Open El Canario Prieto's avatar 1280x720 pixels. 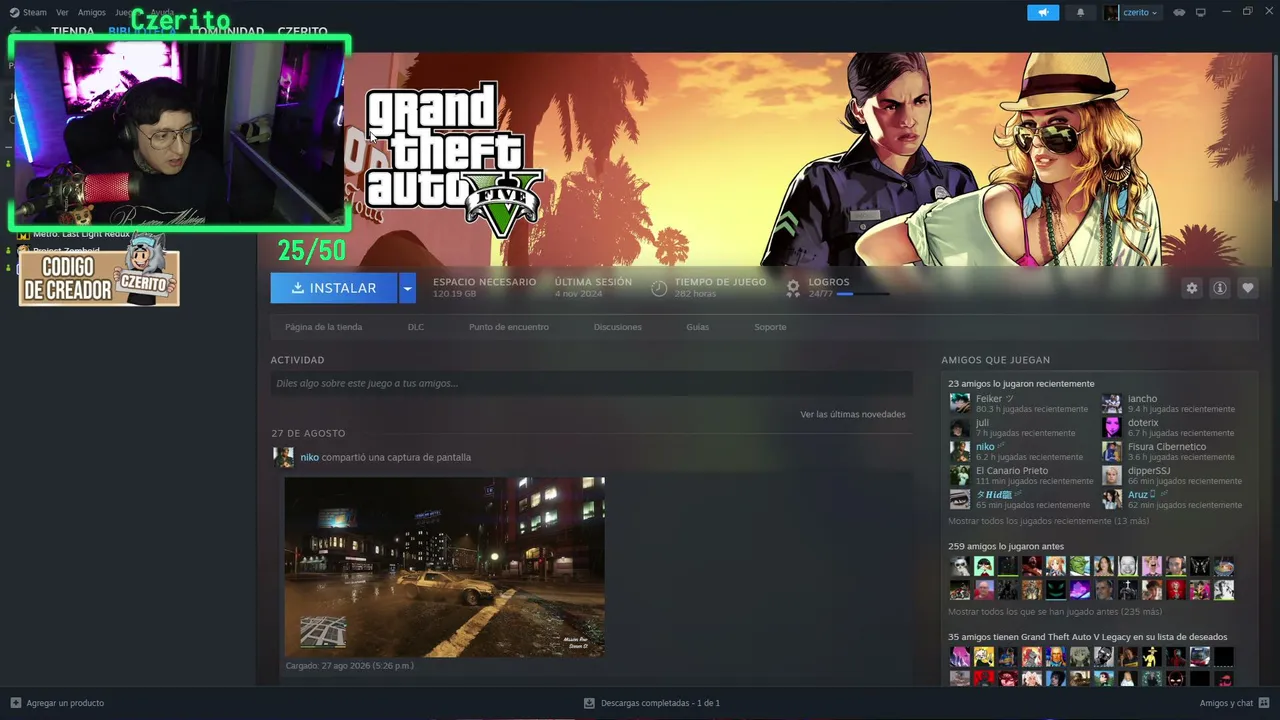(960, 475)
